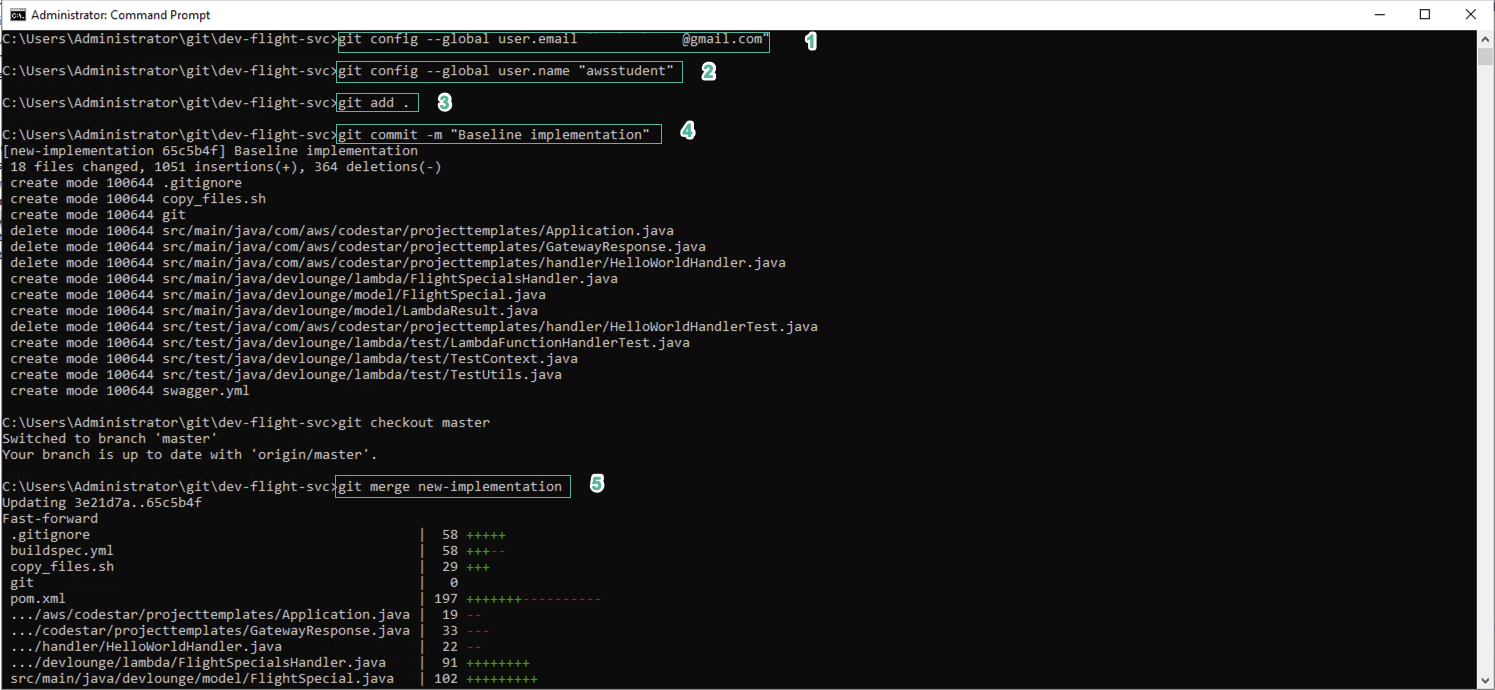Screen dimensions: 1495x690
Task: Click the Administrator: Command Prompt title text
Action: (x=121, y=15)
